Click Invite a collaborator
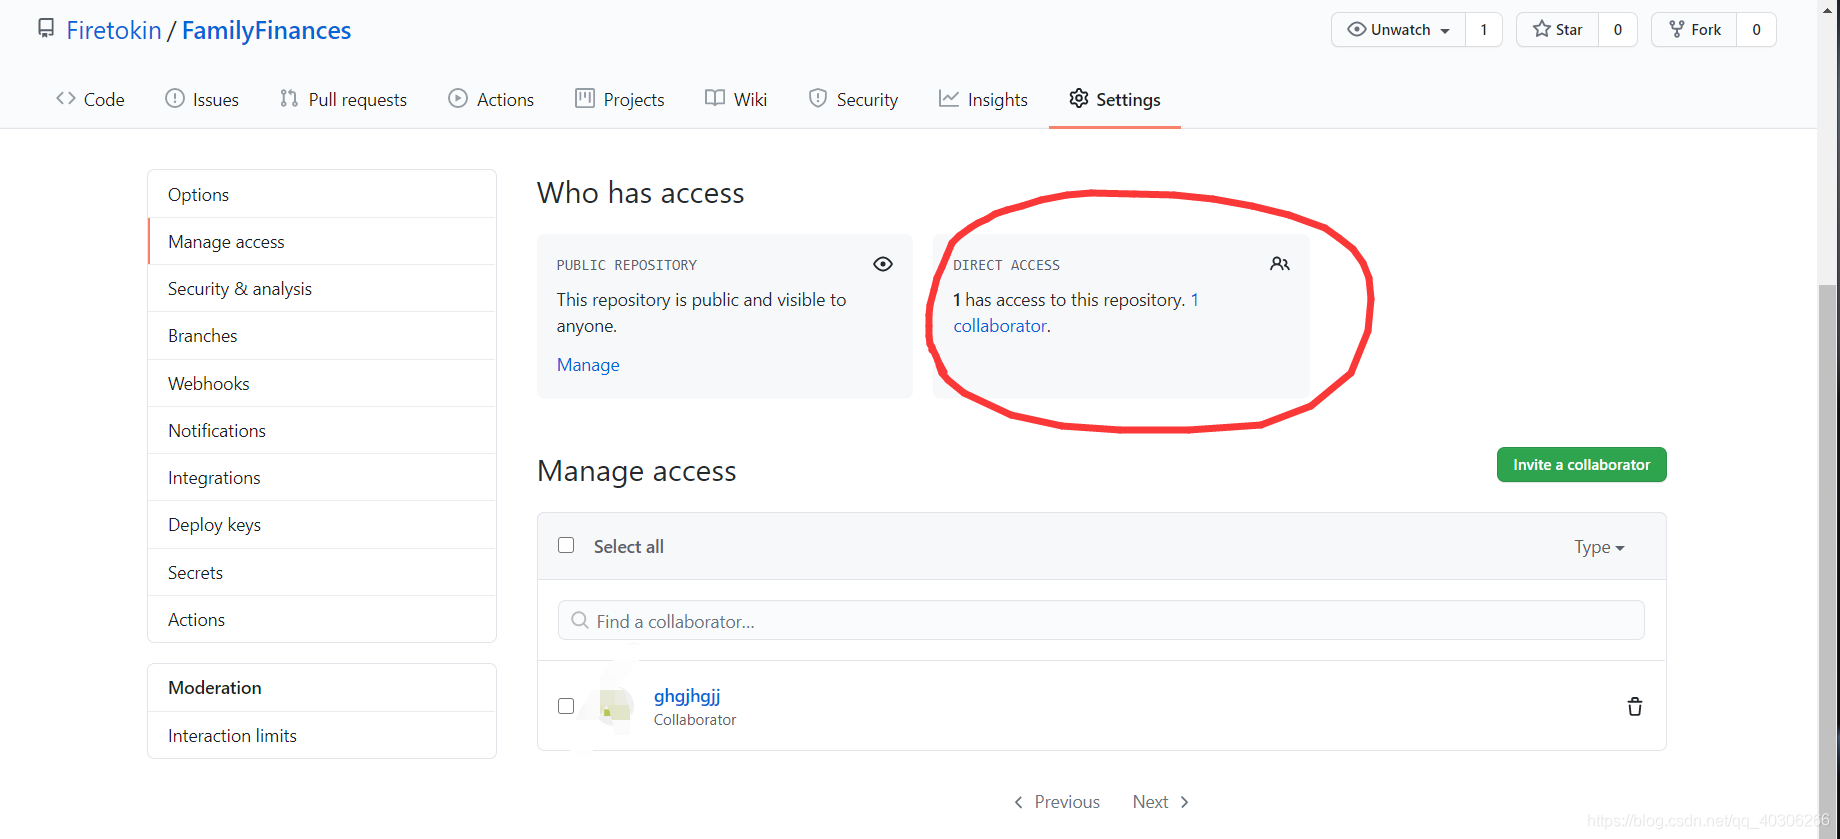This screenshot has width=1840, height=839. (1581, 465)
